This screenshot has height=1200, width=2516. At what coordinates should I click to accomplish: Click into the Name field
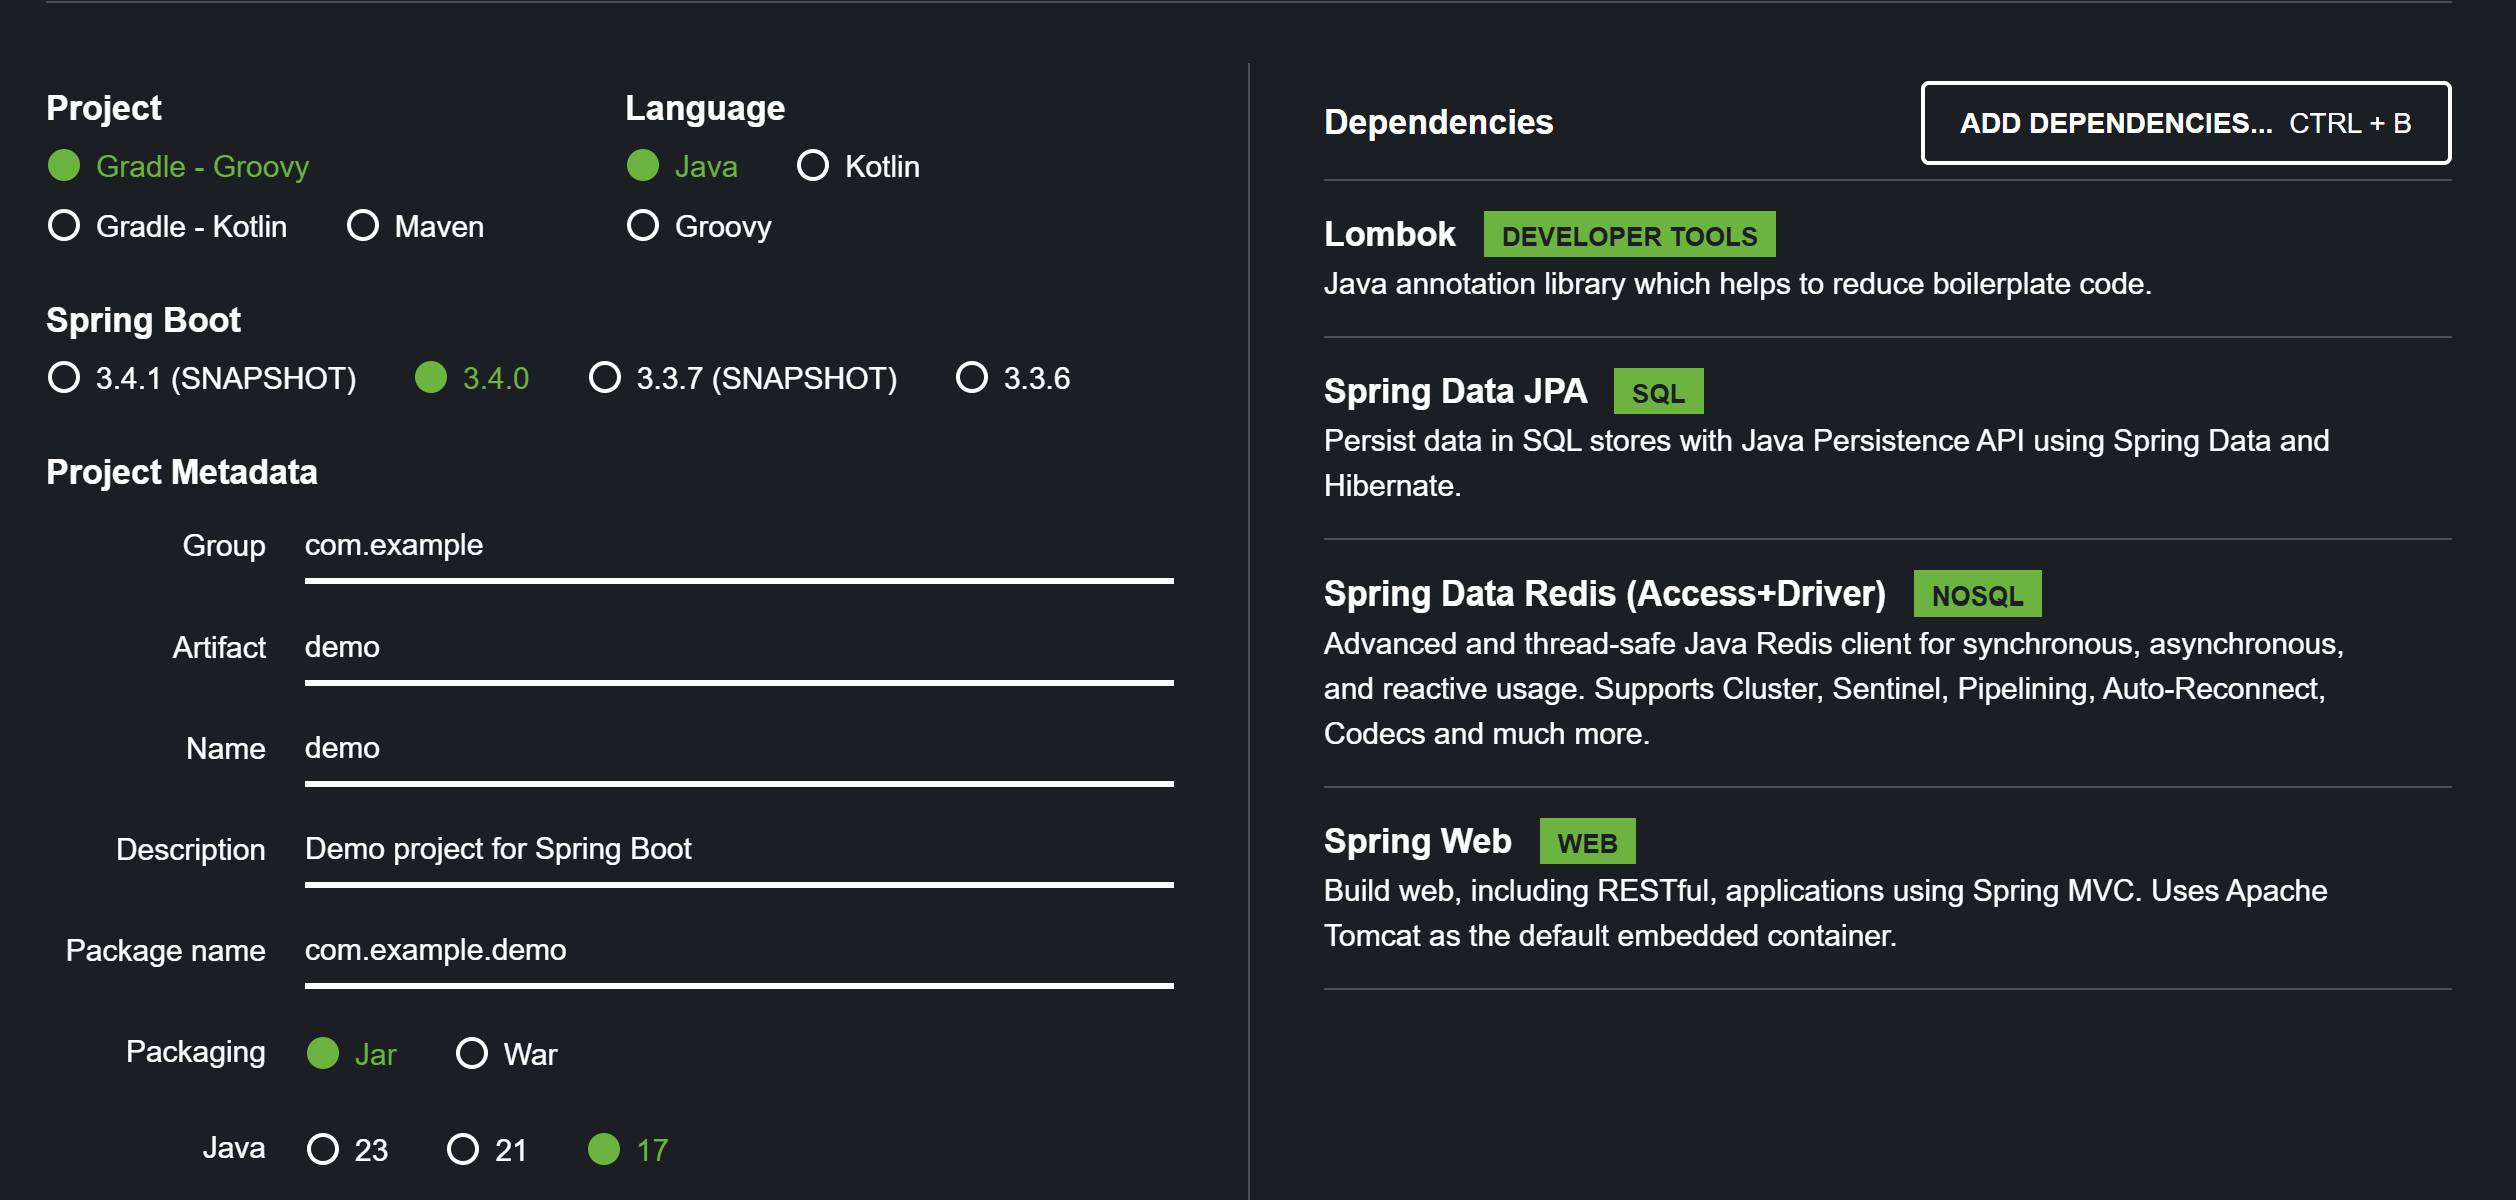[x=738, y=748]
